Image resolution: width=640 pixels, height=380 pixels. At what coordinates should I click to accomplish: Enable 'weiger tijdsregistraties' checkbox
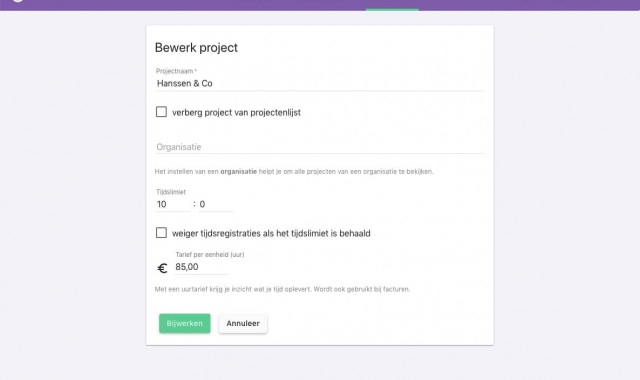pos(161,233)
